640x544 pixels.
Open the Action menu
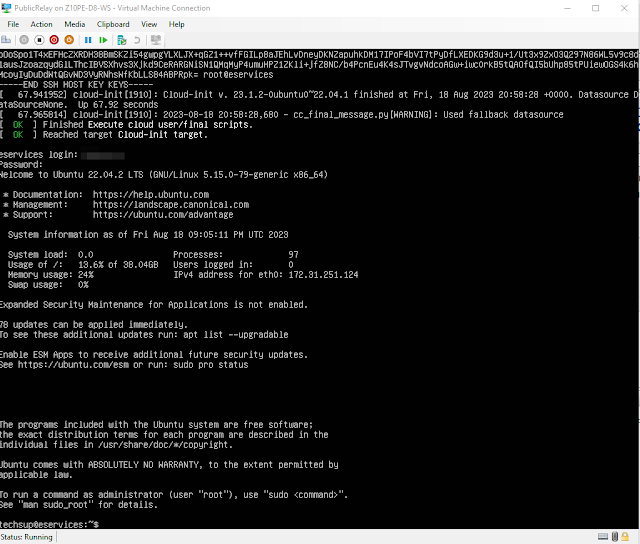(x=41, y=24)
